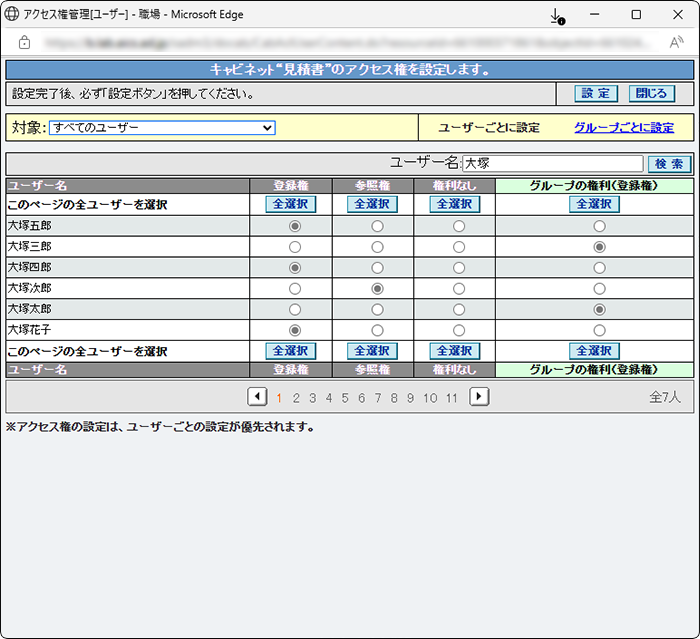
Task: Click bottom 全選択 under グループの権利
Action: coord(594,351)
